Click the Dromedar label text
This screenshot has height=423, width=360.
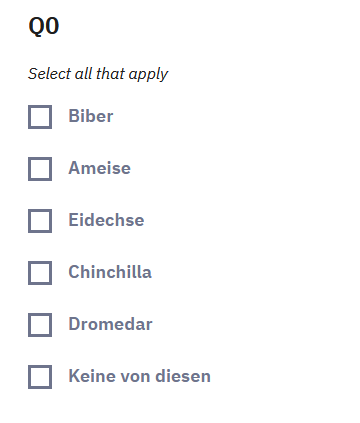(x=110, y=324)
